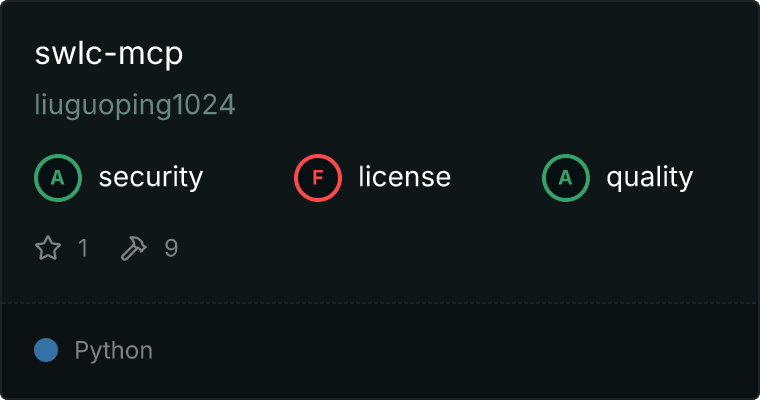Click the dashed divider above Python
760x400 pixels.
click(380, 303)
